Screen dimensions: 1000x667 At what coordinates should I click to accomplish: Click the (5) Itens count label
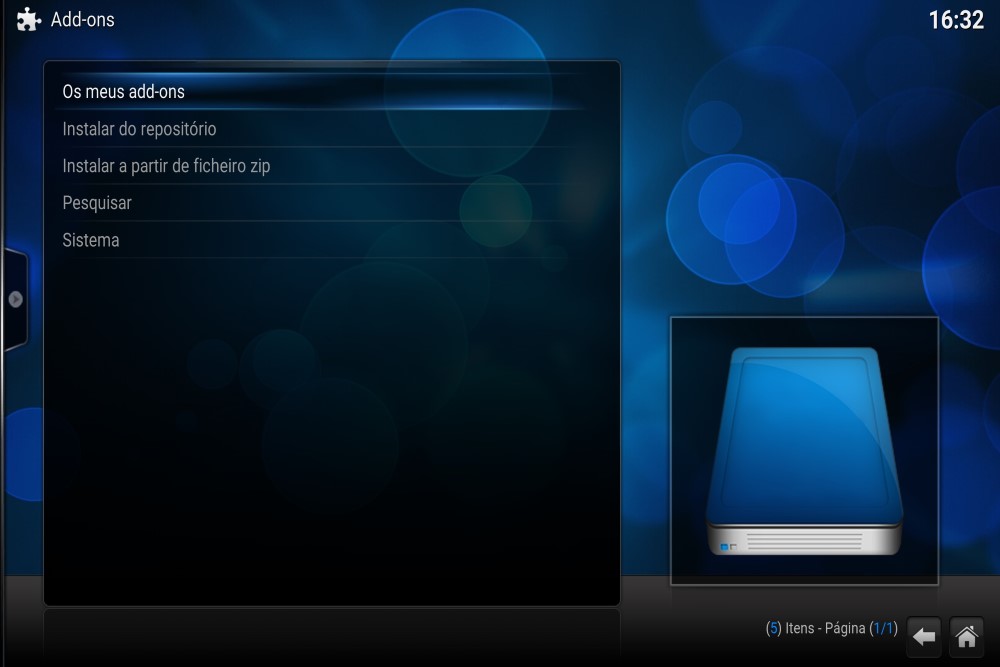click(x=790, y=629)
